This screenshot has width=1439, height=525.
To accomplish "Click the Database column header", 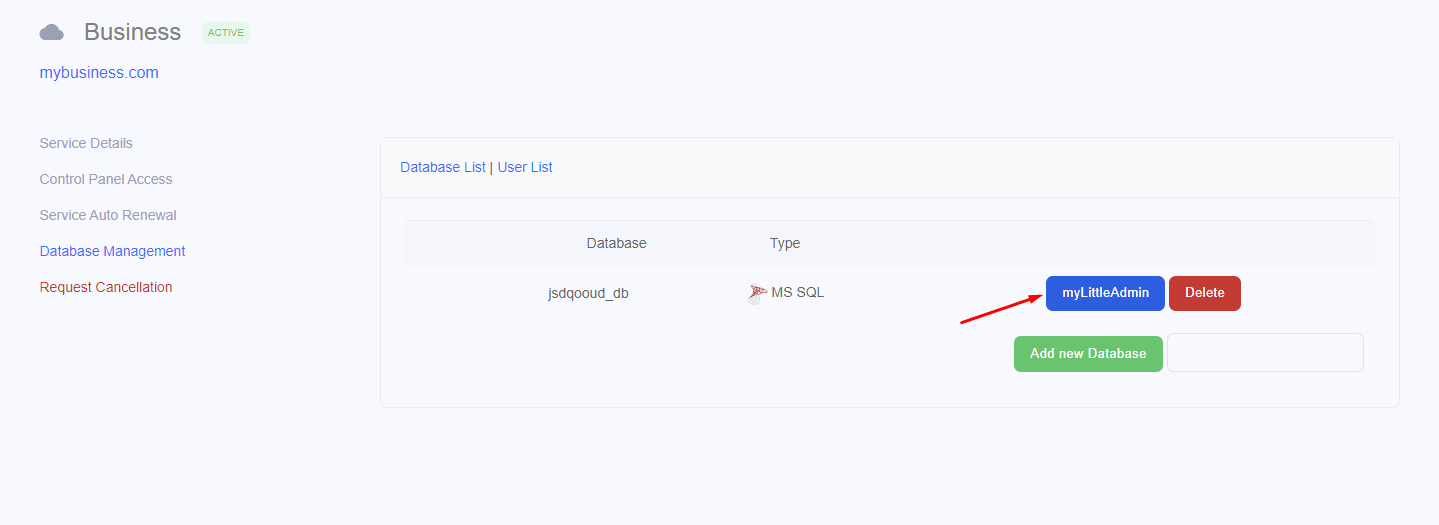I will (616, 243).
